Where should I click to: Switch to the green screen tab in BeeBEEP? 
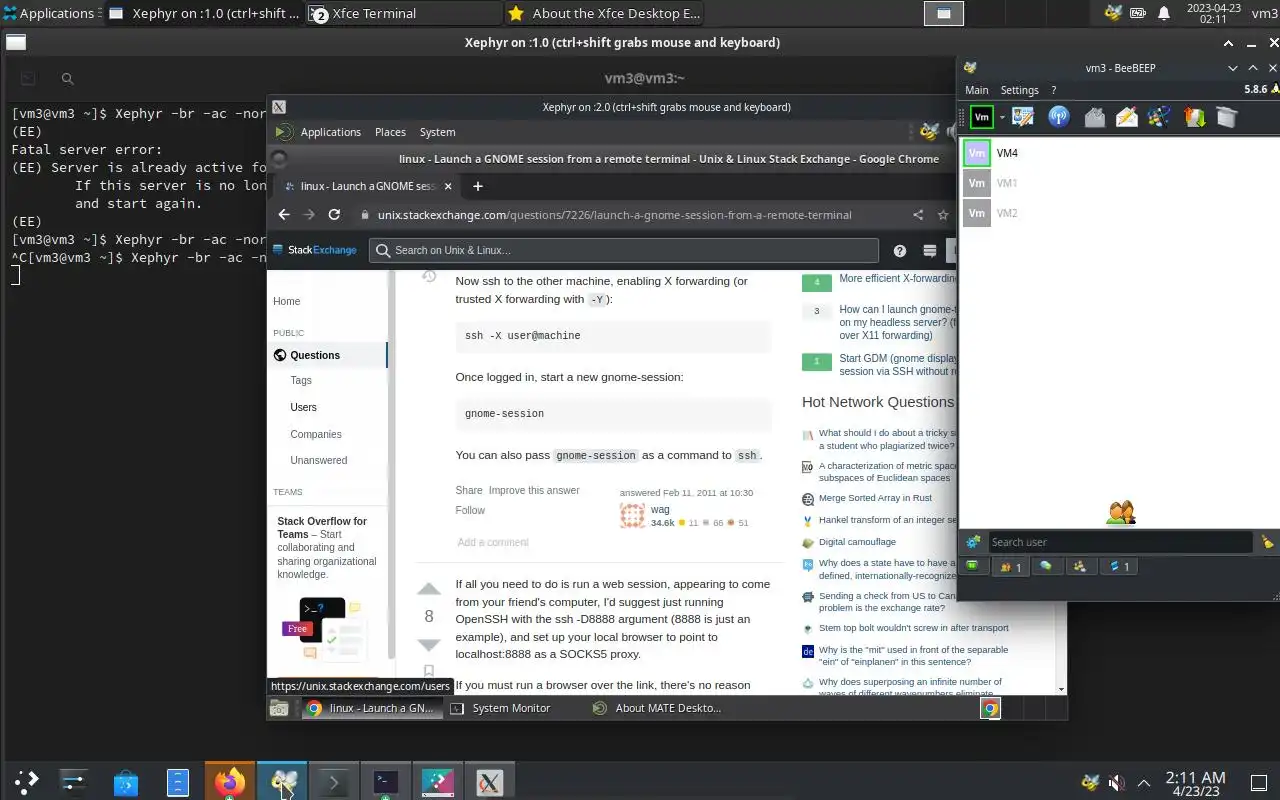tap(972, 566)
